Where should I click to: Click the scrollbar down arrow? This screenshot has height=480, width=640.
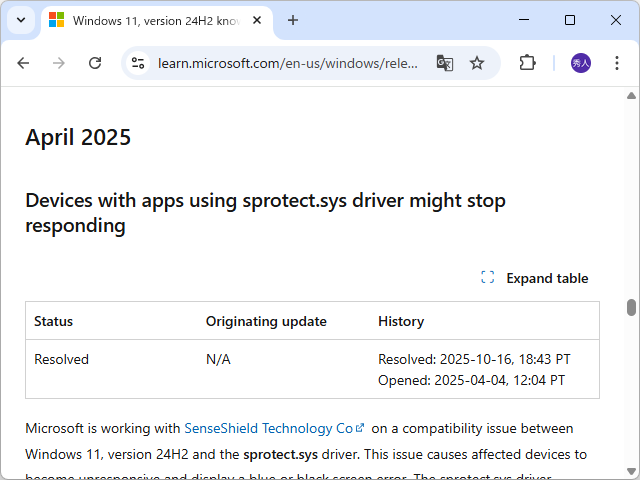click(631, 471)
